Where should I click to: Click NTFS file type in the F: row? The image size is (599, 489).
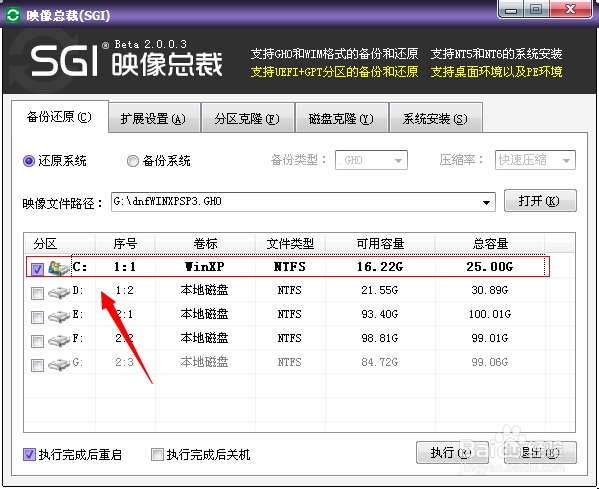(290, 338)
